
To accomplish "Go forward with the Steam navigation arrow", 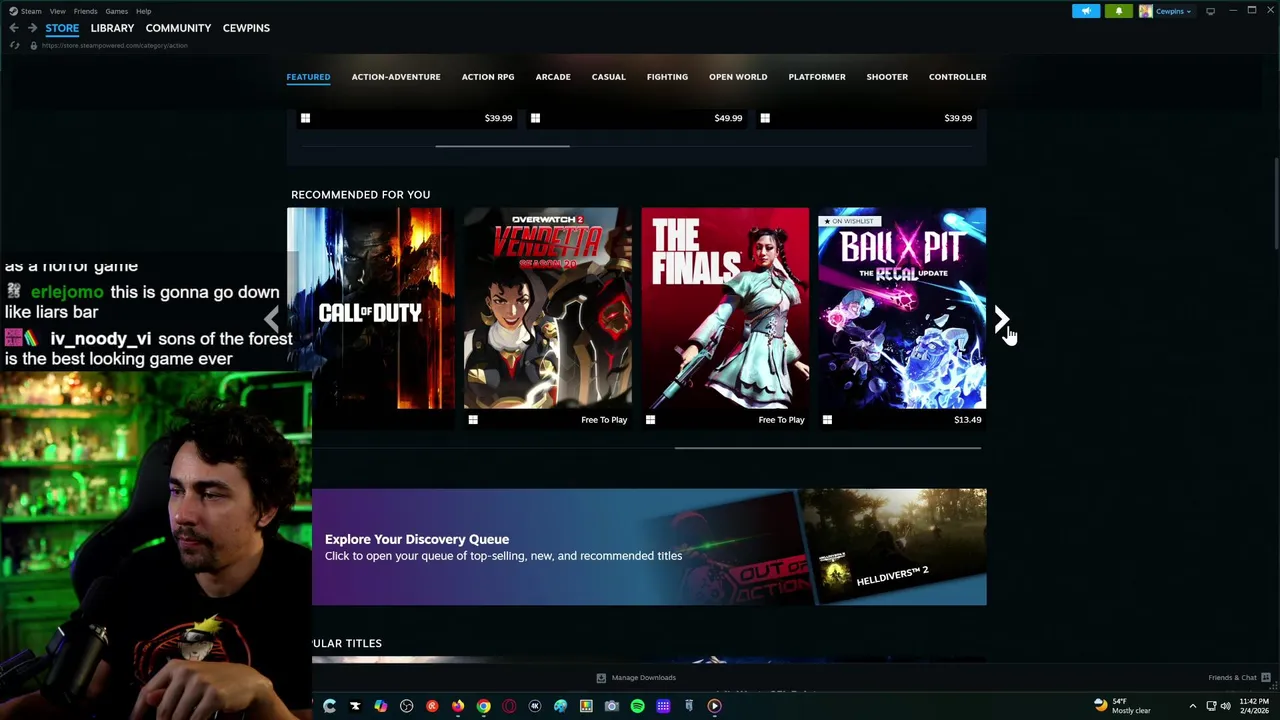I will 32,28.
